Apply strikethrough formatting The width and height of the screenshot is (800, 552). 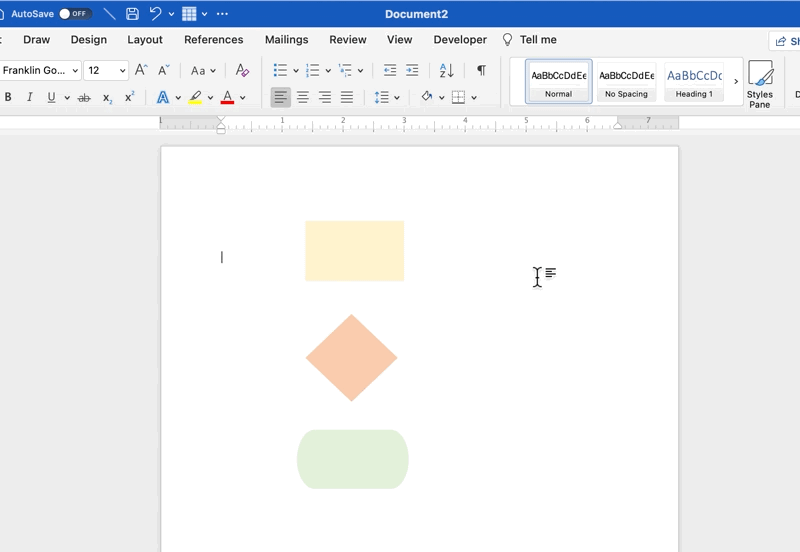(84, 98)
